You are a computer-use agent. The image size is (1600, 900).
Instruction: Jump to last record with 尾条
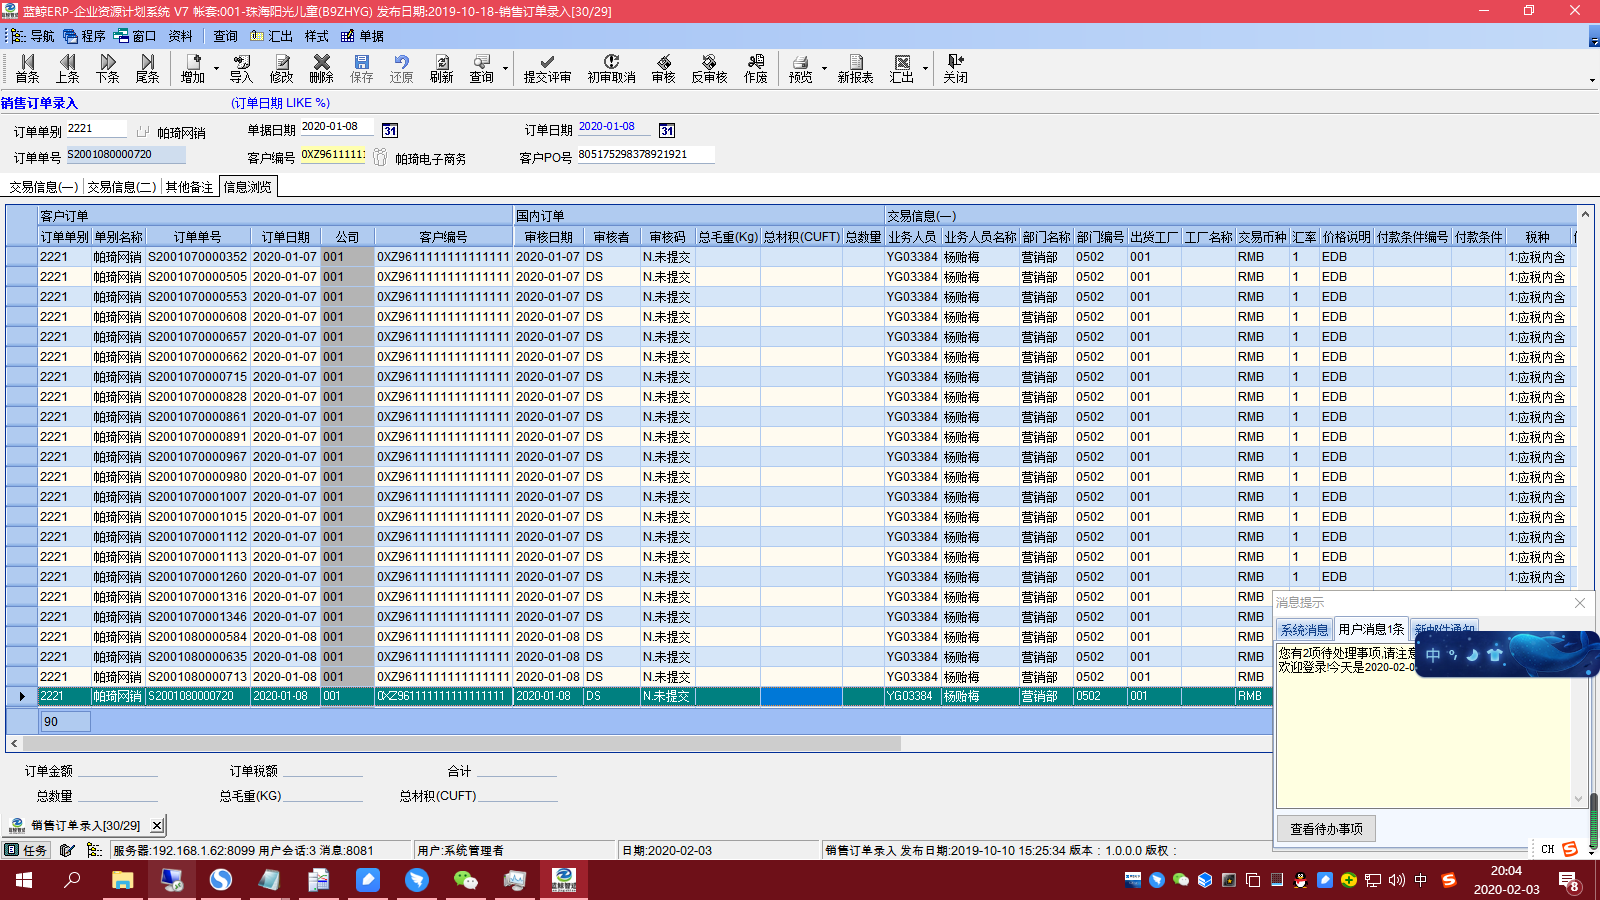[147, 68]
